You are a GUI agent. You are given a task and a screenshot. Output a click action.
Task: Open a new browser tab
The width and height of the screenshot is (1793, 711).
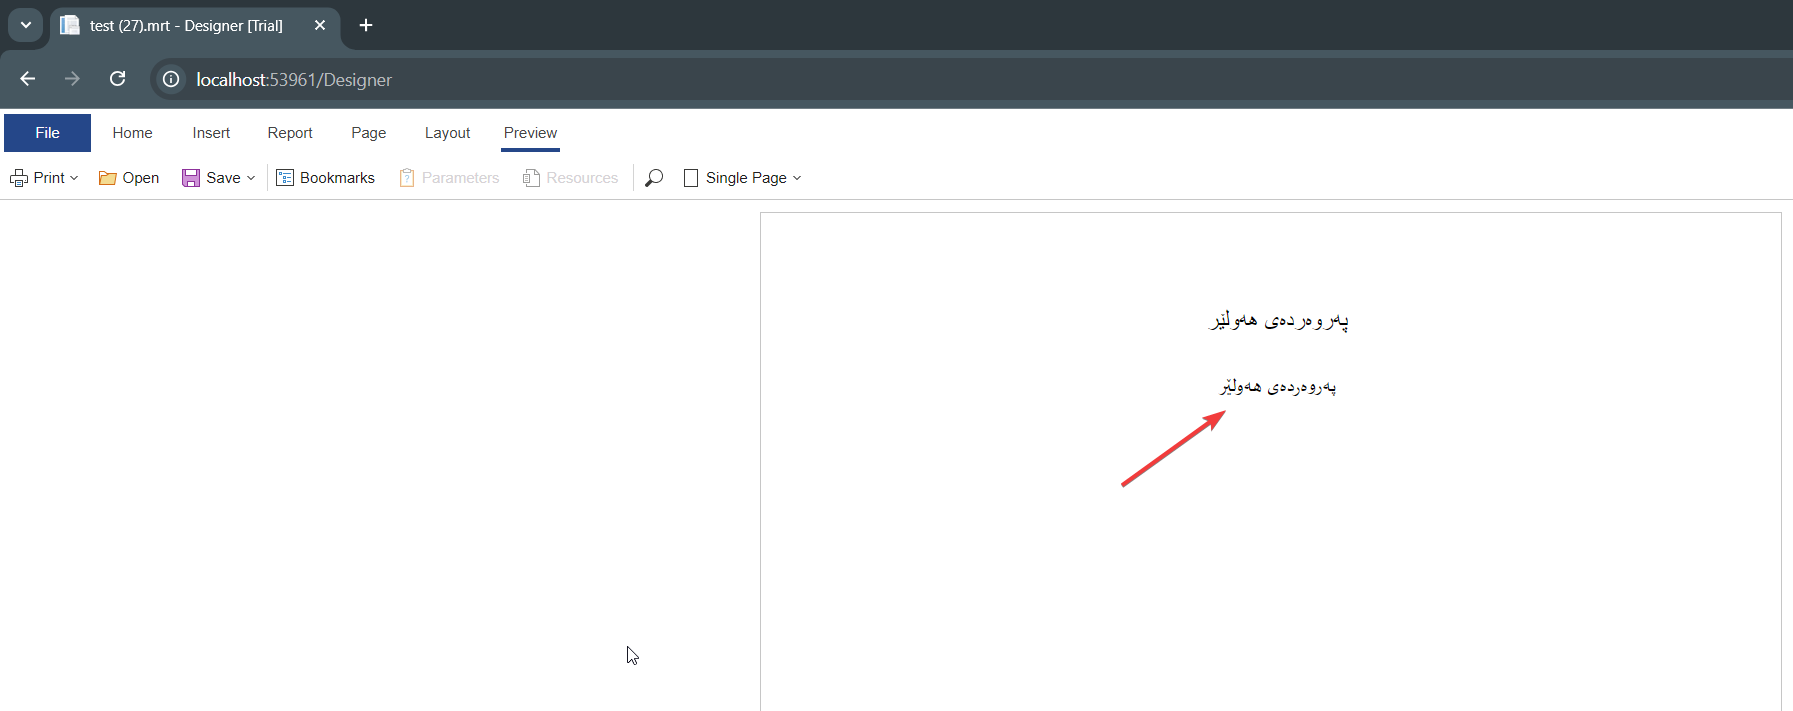366,25
